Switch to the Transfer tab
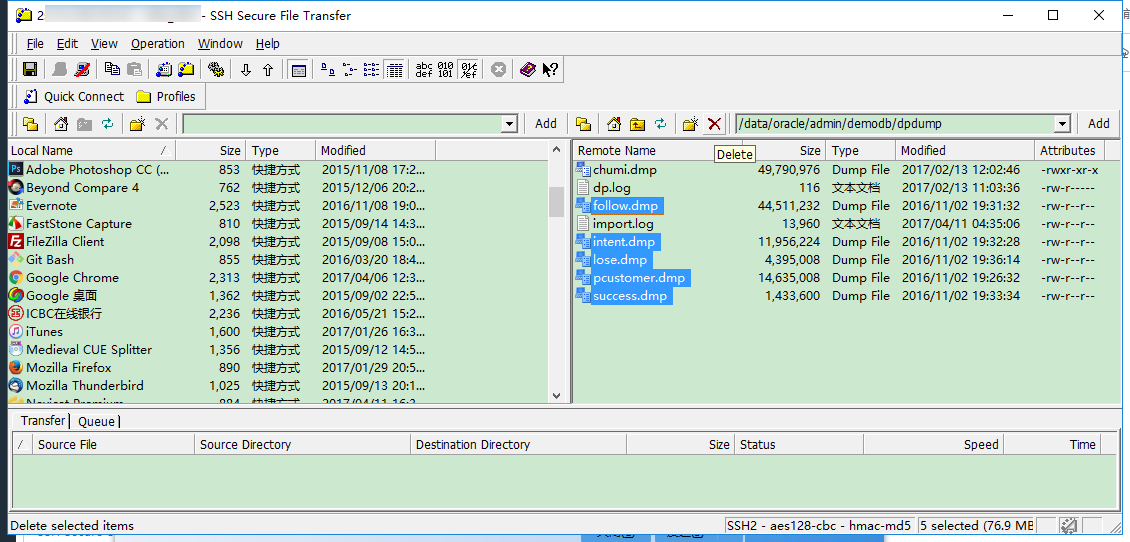This screenshot has height=542, width=1130. point(43,421)
